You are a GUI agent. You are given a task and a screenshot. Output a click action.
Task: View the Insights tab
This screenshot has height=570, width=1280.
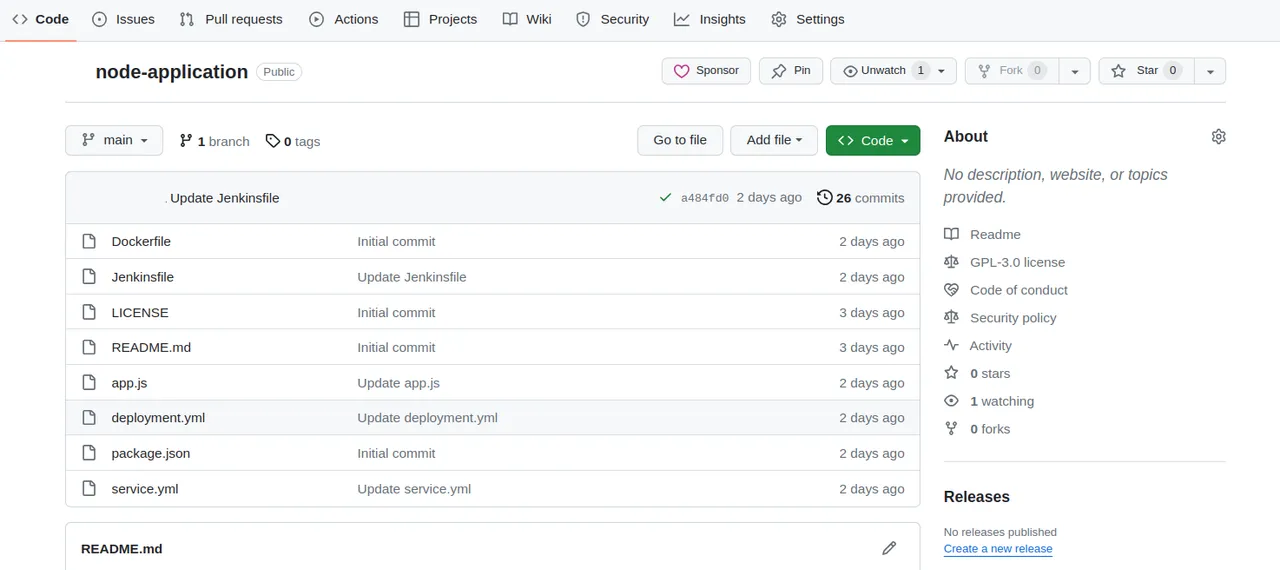[710, 19]
